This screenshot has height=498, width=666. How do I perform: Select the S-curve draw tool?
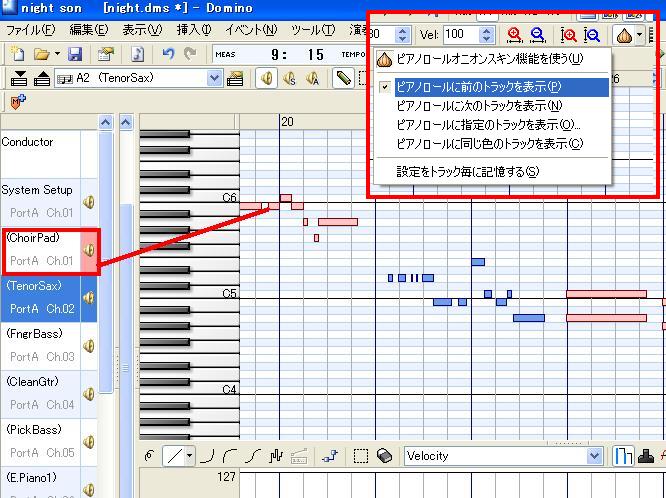pos(253,456)
